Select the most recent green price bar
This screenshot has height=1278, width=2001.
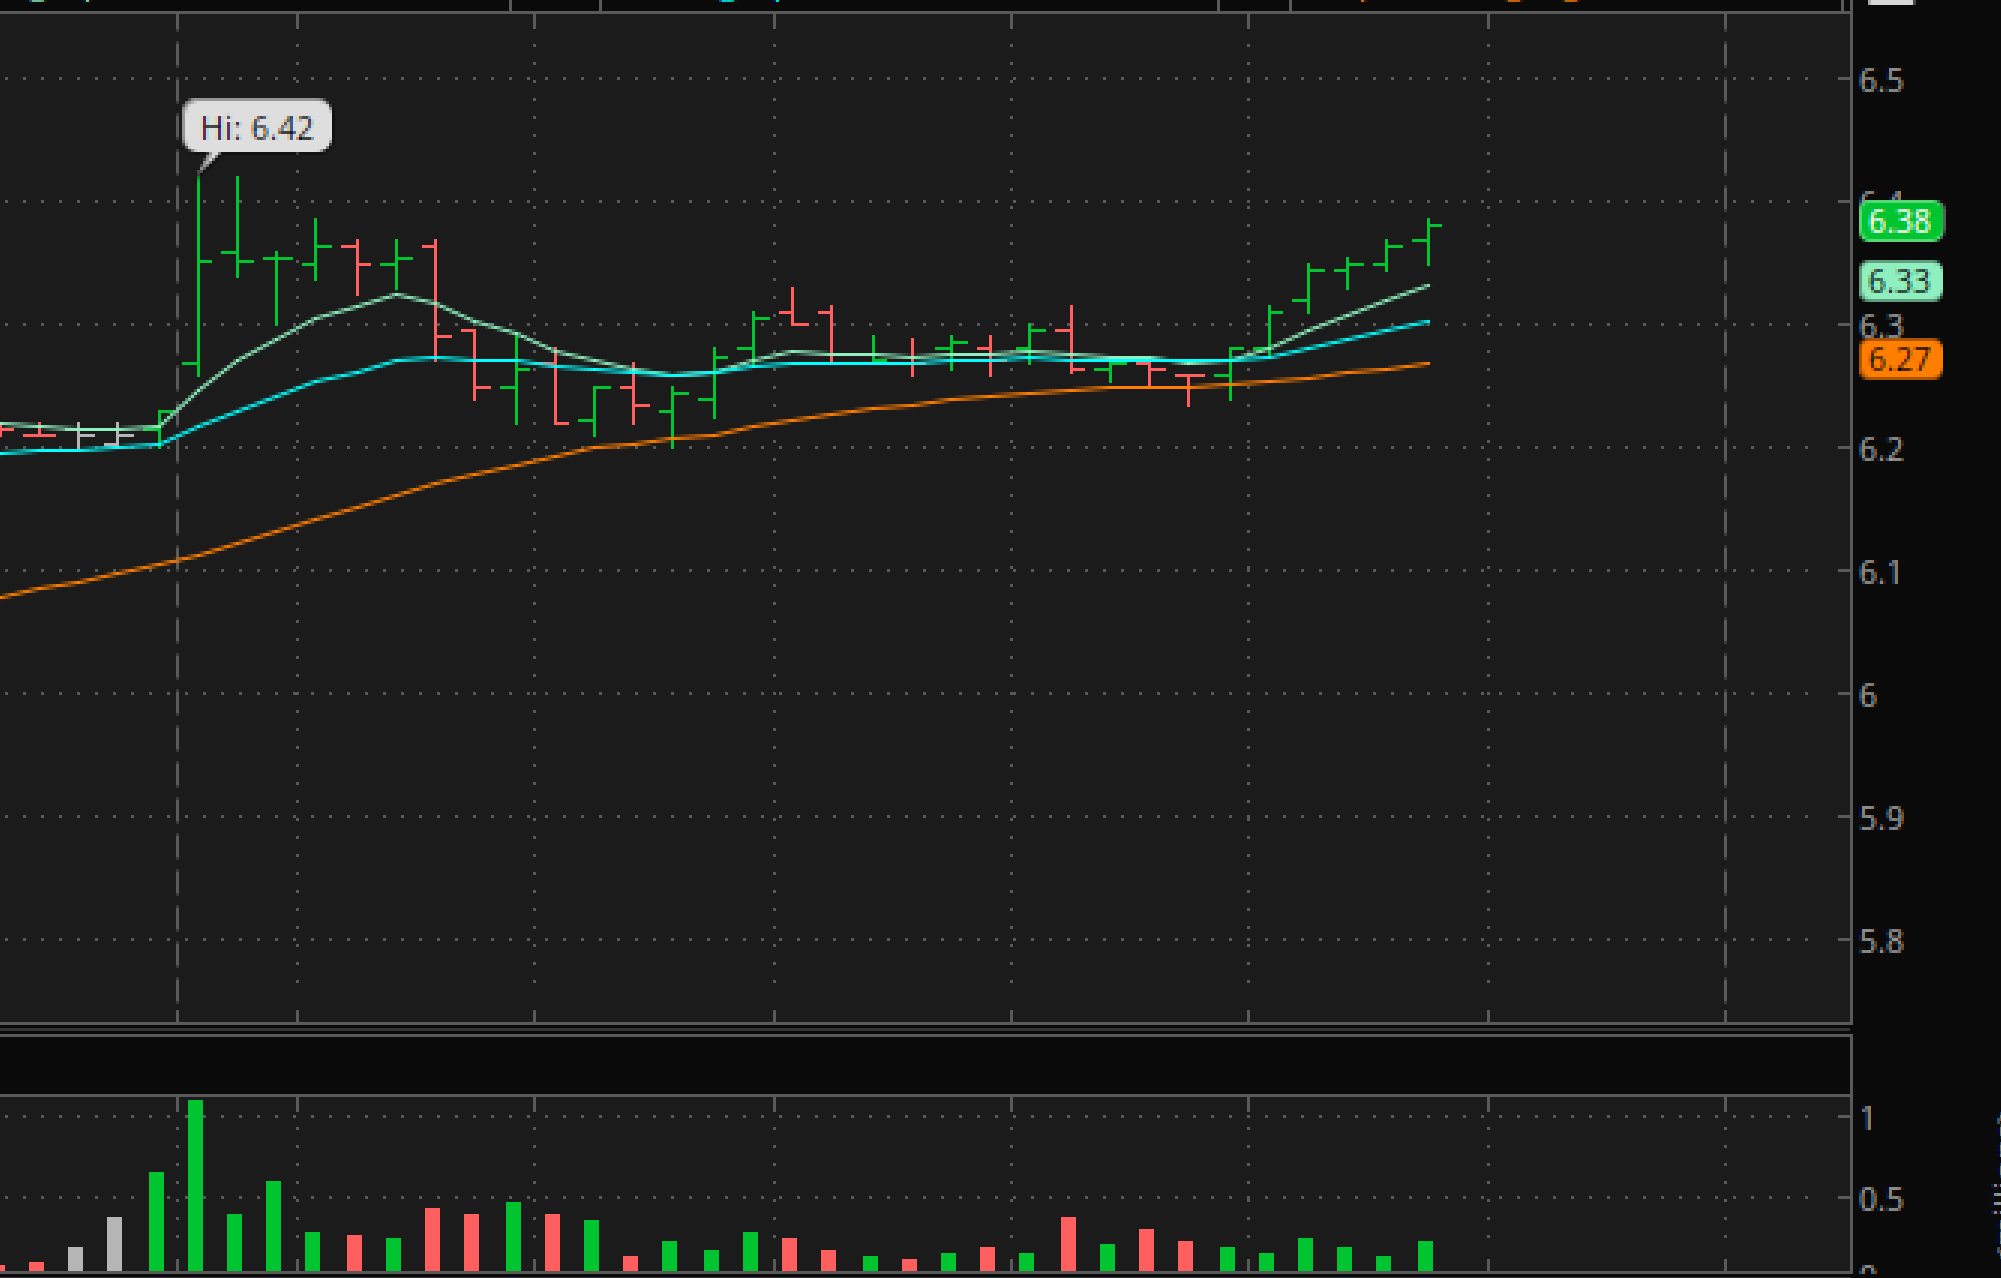click(1429, 241)
